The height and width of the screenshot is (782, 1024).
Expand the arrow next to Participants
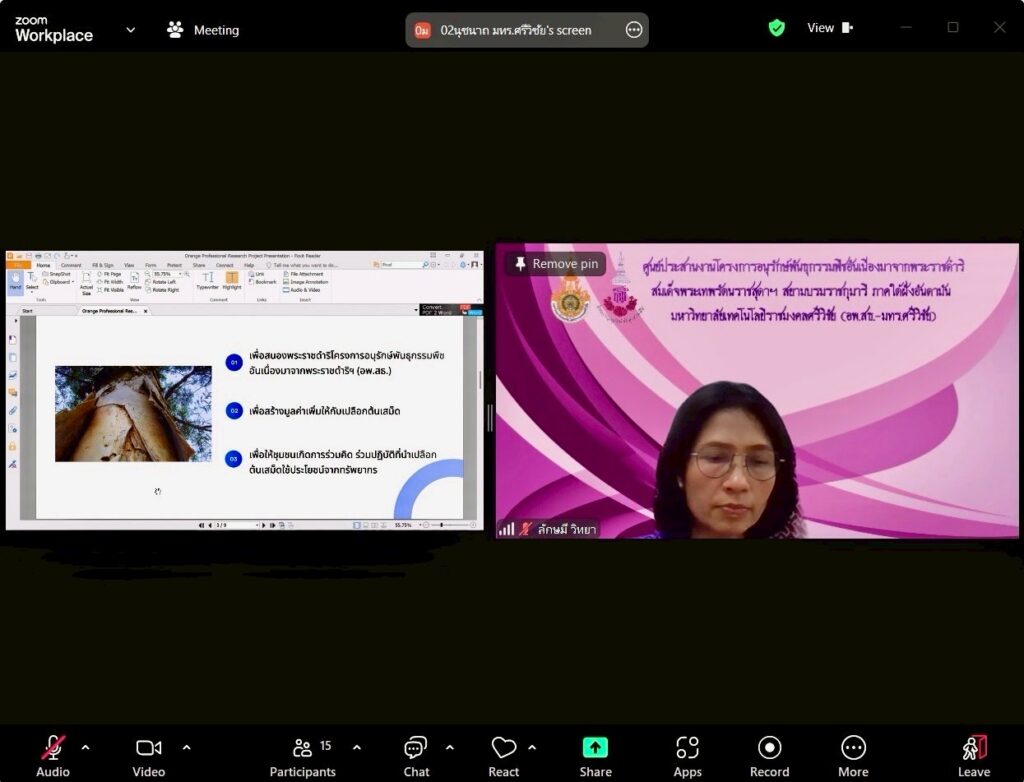click(x=357, y=747)
